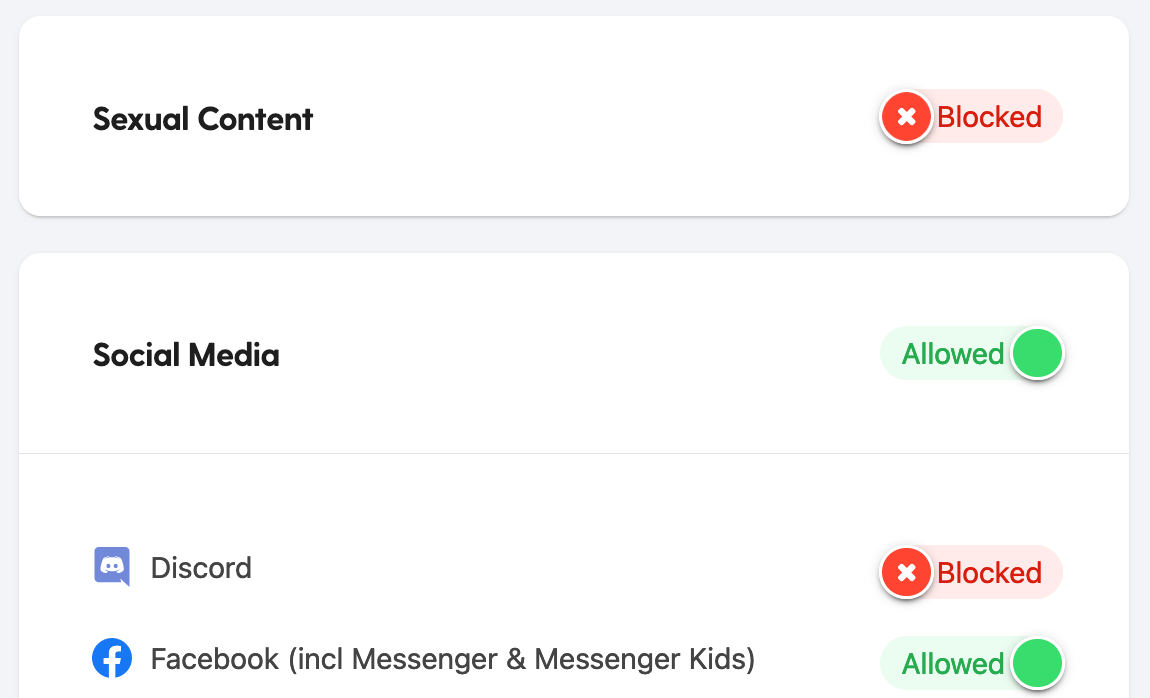Click the Facebook Messenger label text
Screen dimensions: 1150x698
[452, 659]
